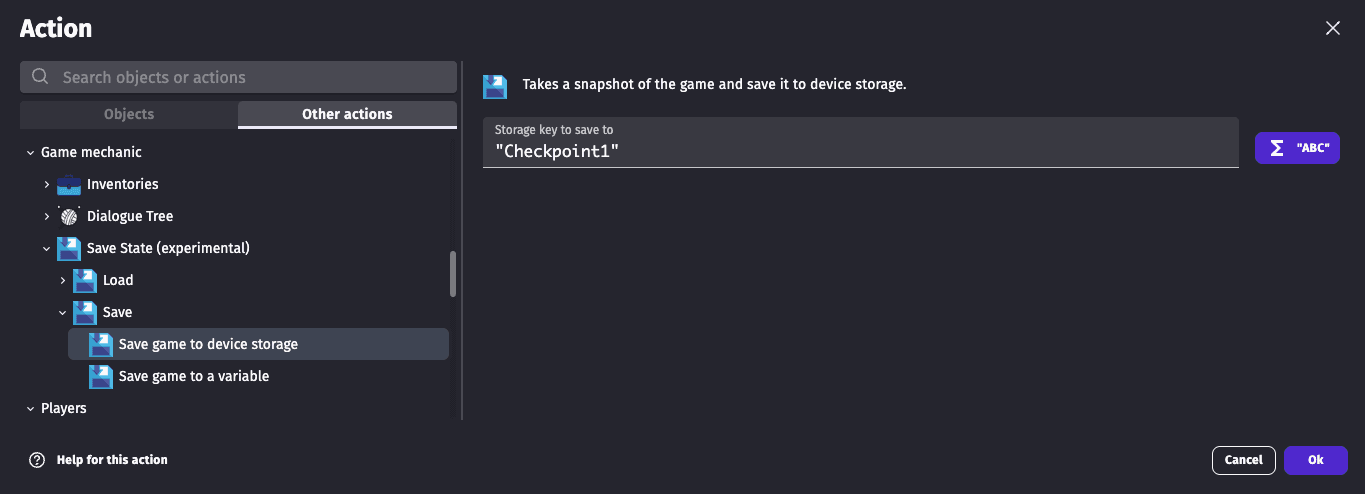Screen dimensions: 1365x494
Task: Click the Dialogue Tree yarn icon
Action: pyautogui.click(x=69, y=216)
